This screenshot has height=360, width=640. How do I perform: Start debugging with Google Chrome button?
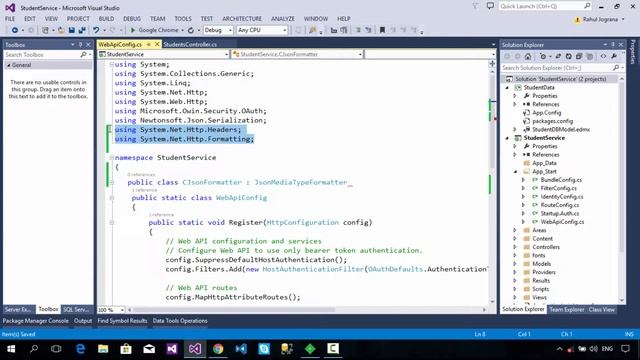click(x=154, y=30)
